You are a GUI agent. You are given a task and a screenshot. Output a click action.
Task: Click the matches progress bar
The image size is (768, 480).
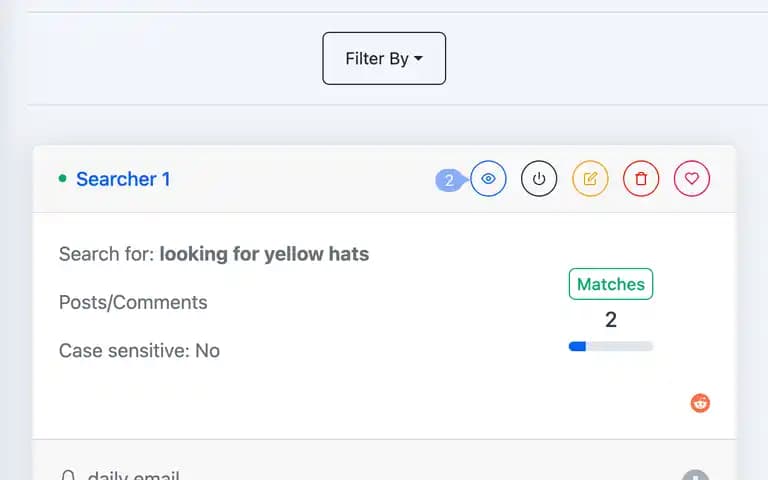[x=611, y=346]
